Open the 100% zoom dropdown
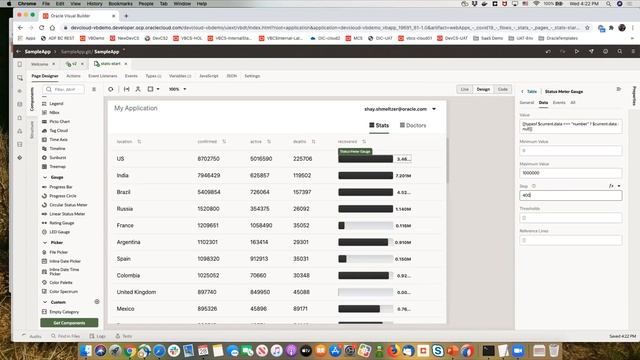This screenshot has height=360, width=640. [x=178, y=89]
